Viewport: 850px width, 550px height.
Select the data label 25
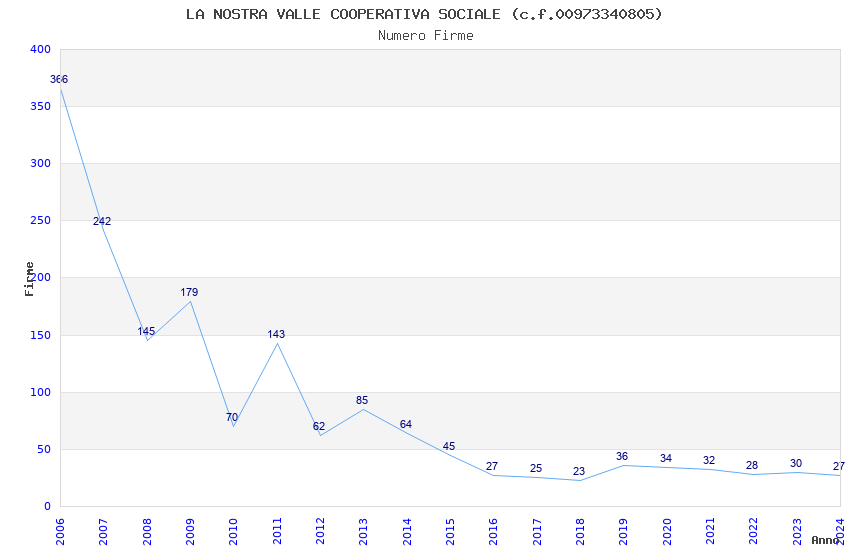click(x=536, y=468)
